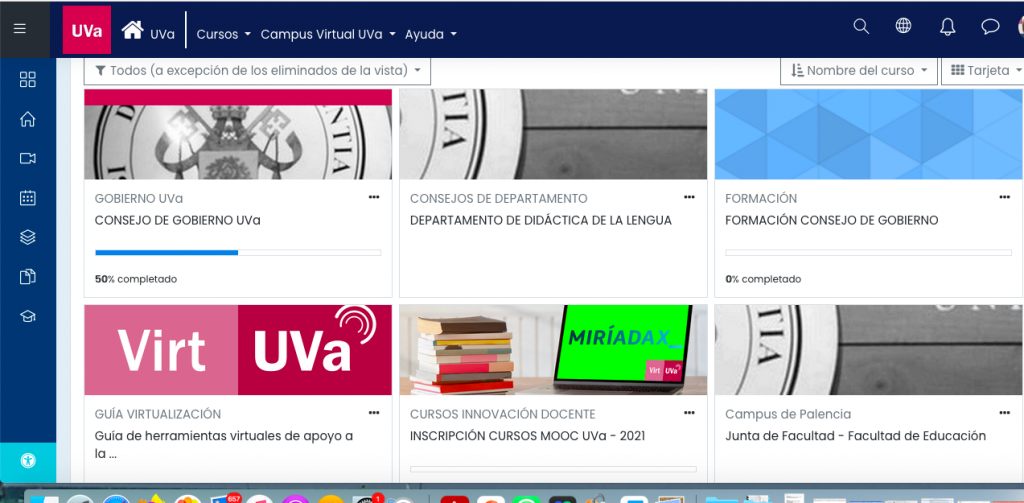Open Junta de Facultad - Facultad de Educación

click(x=856, y=436)
